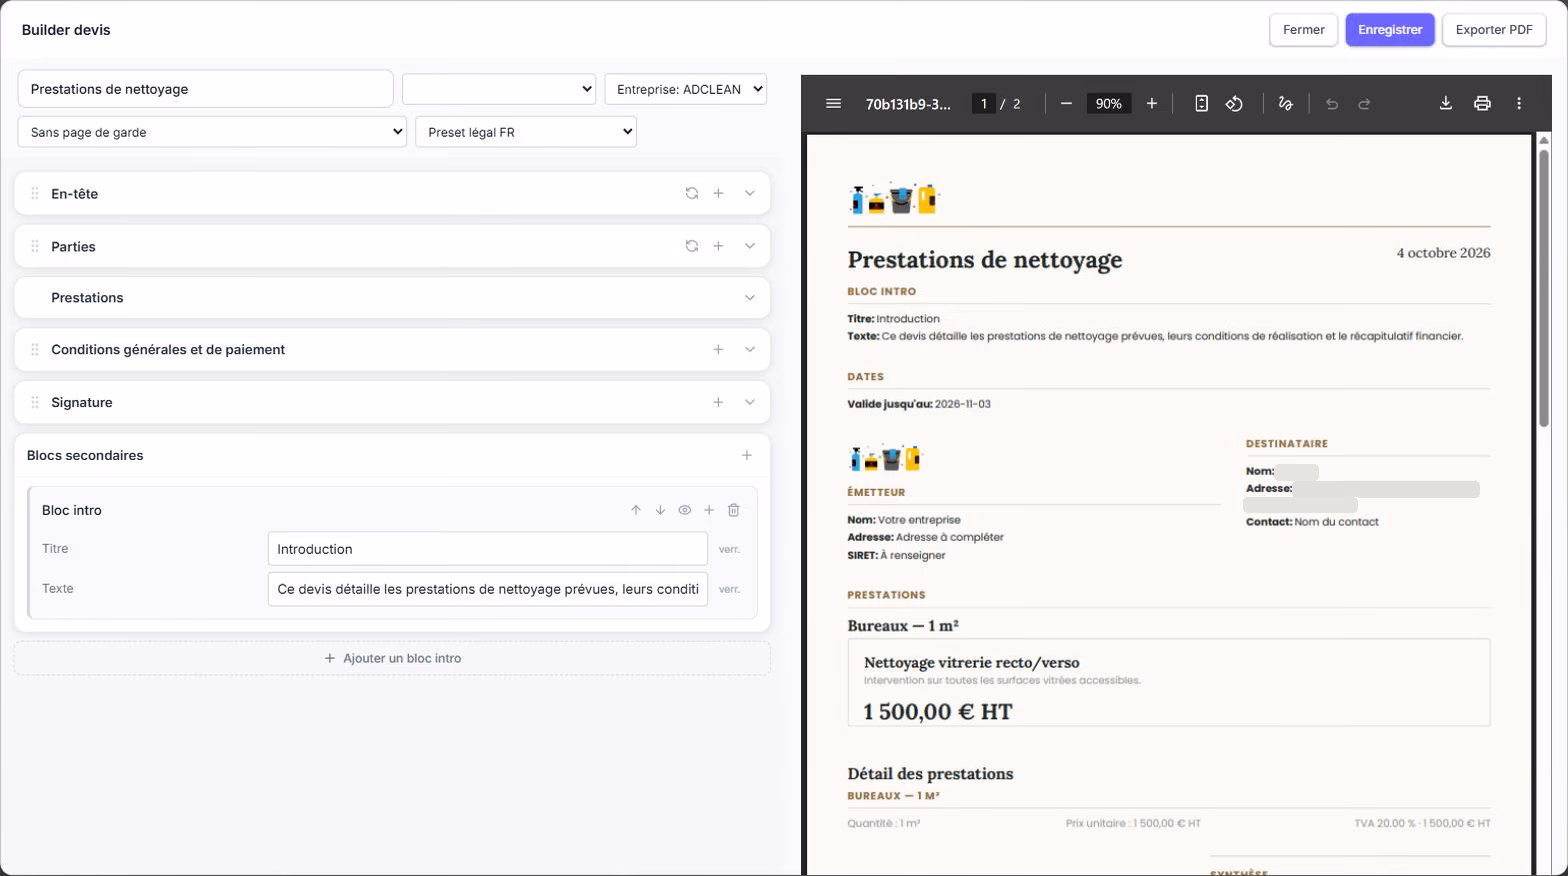
Task: Open the Entreprise: ADCLEAN dropdown
Action: click(686, 89)
